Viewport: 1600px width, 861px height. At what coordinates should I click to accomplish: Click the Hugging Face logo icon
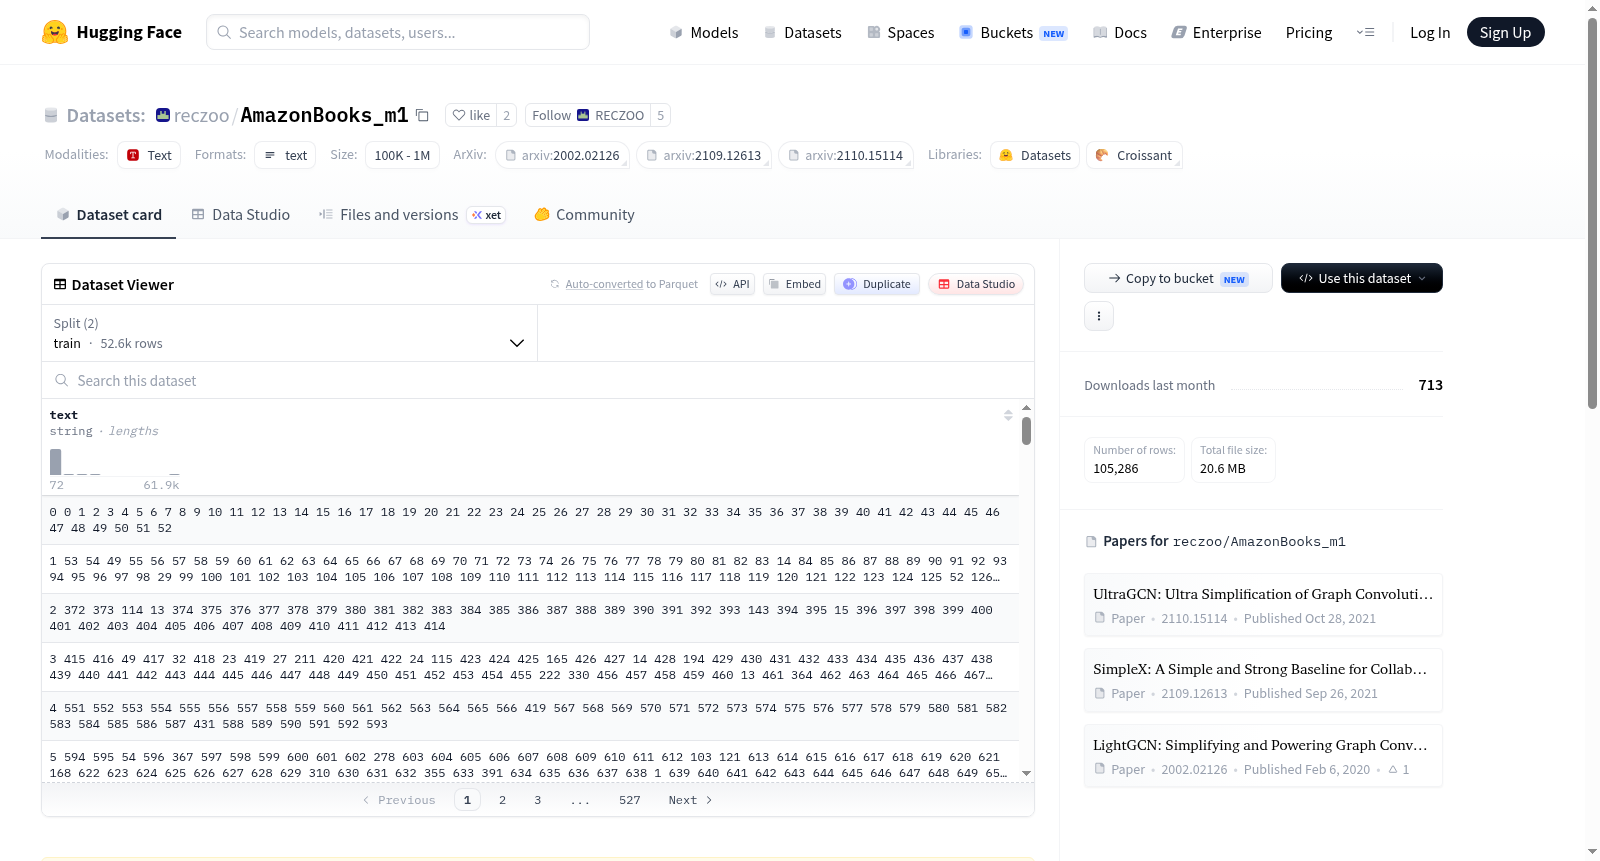[55, 32]
